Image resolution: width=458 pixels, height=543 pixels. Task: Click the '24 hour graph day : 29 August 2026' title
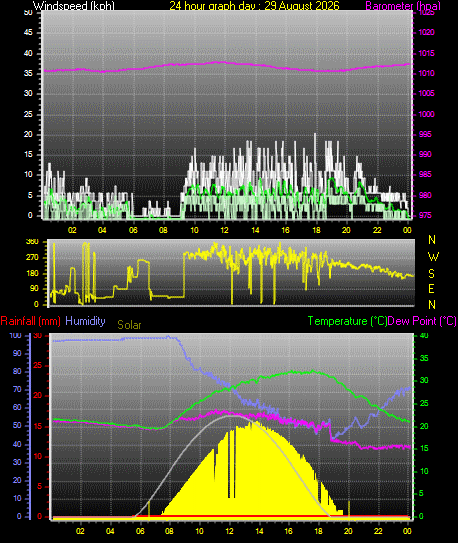(254, 6)
